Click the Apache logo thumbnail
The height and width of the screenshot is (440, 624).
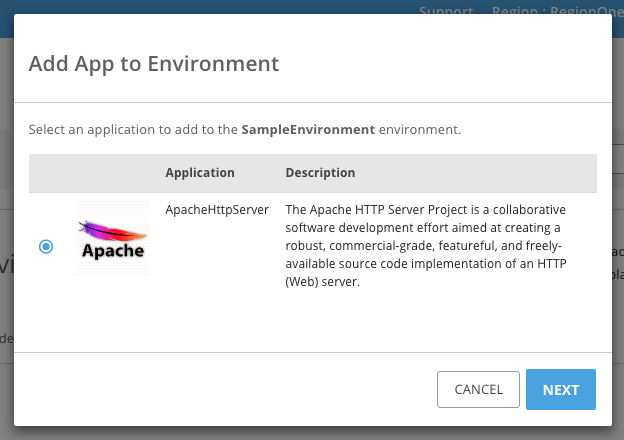coord(112,239)
